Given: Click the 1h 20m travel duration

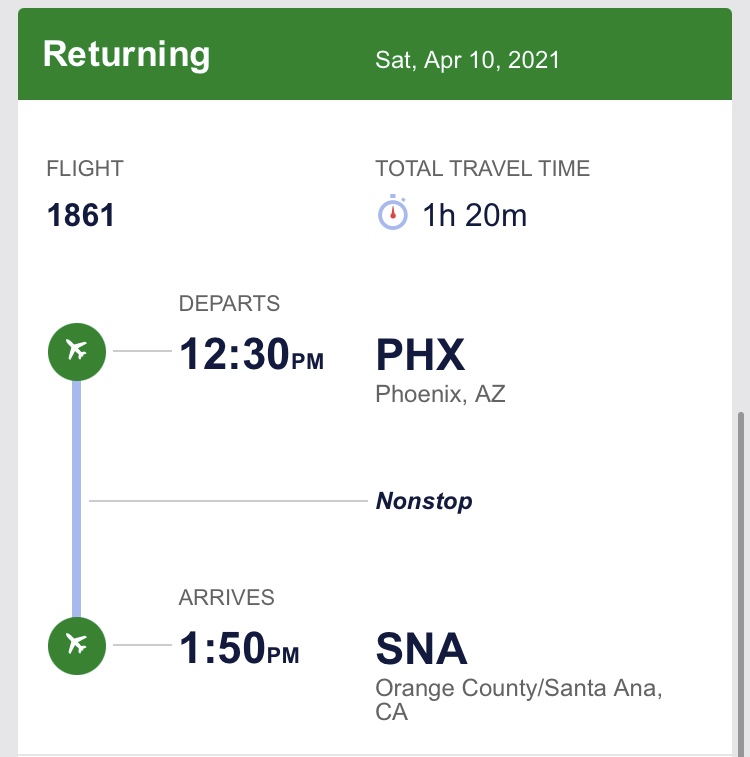Looking at the screenshot, I should [x=474, y=215].
